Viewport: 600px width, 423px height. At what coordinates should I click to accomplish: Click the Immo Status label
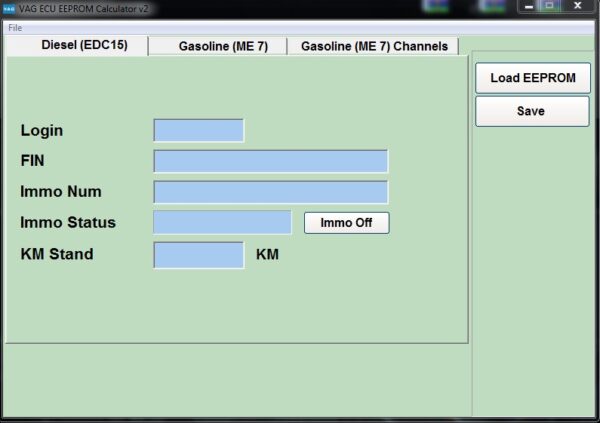coord(68,222)
